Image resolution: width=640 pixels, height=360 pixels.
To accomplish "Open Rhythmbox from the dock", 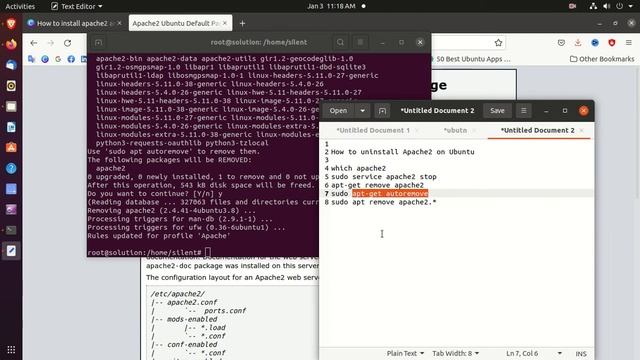I will point(11,86).
